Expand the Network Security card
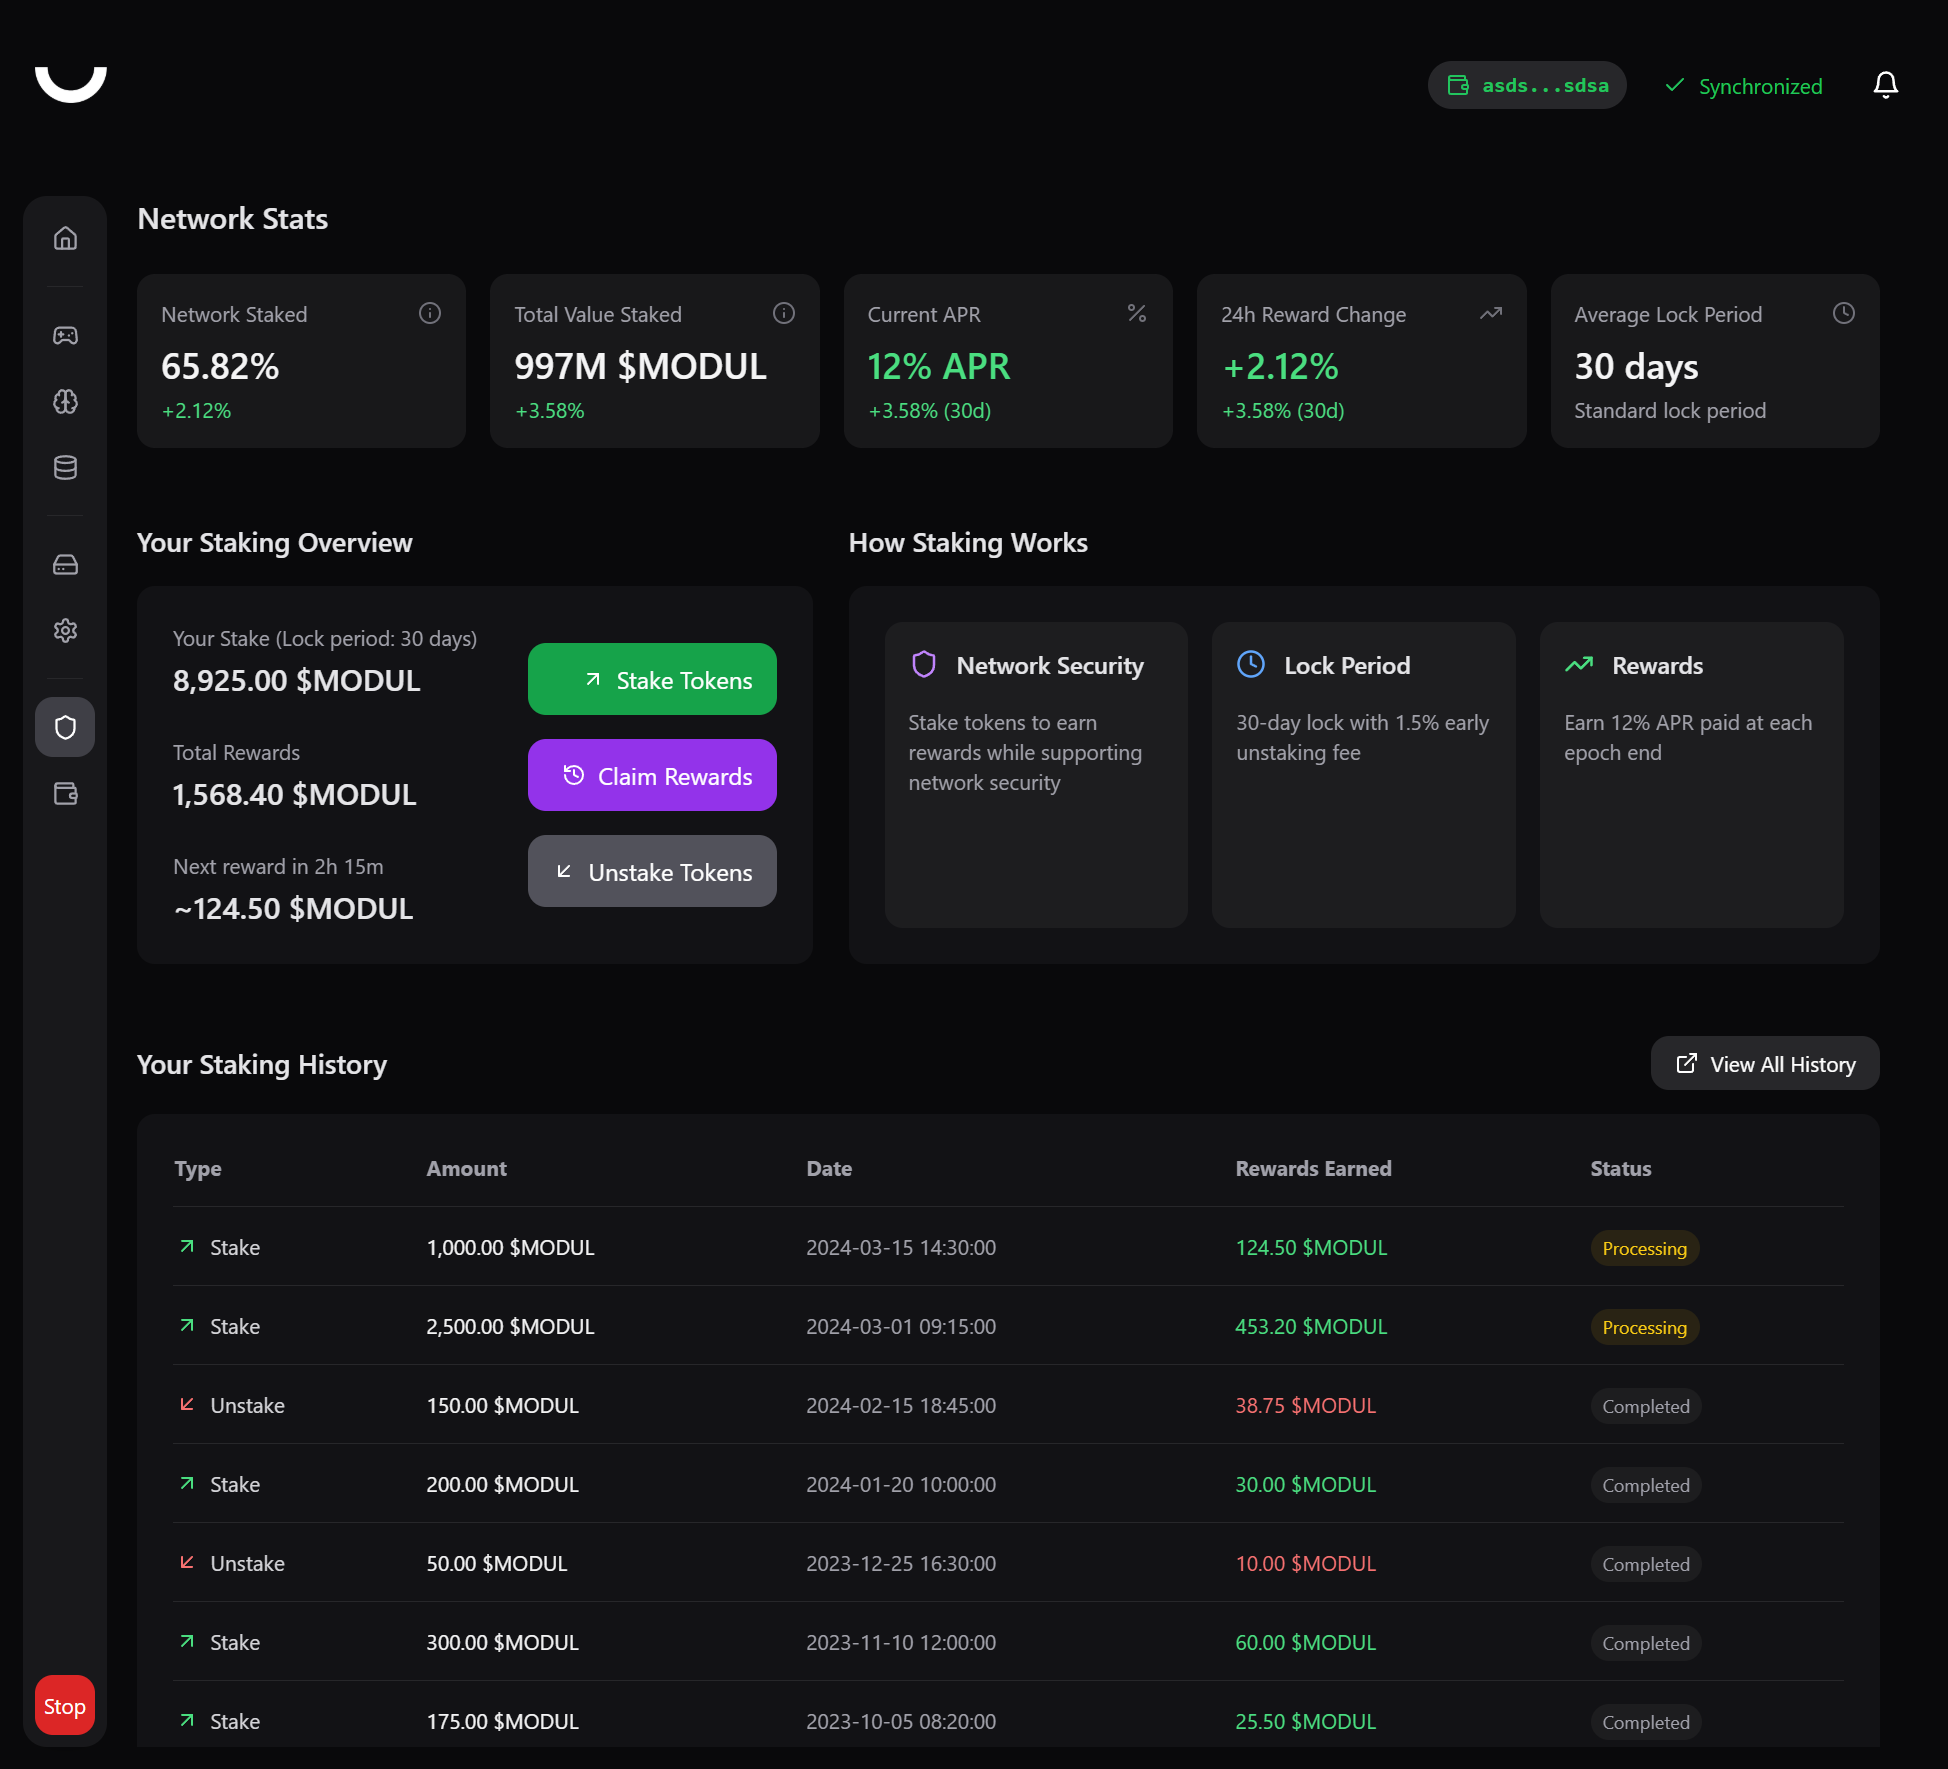 coord(1035,775)
